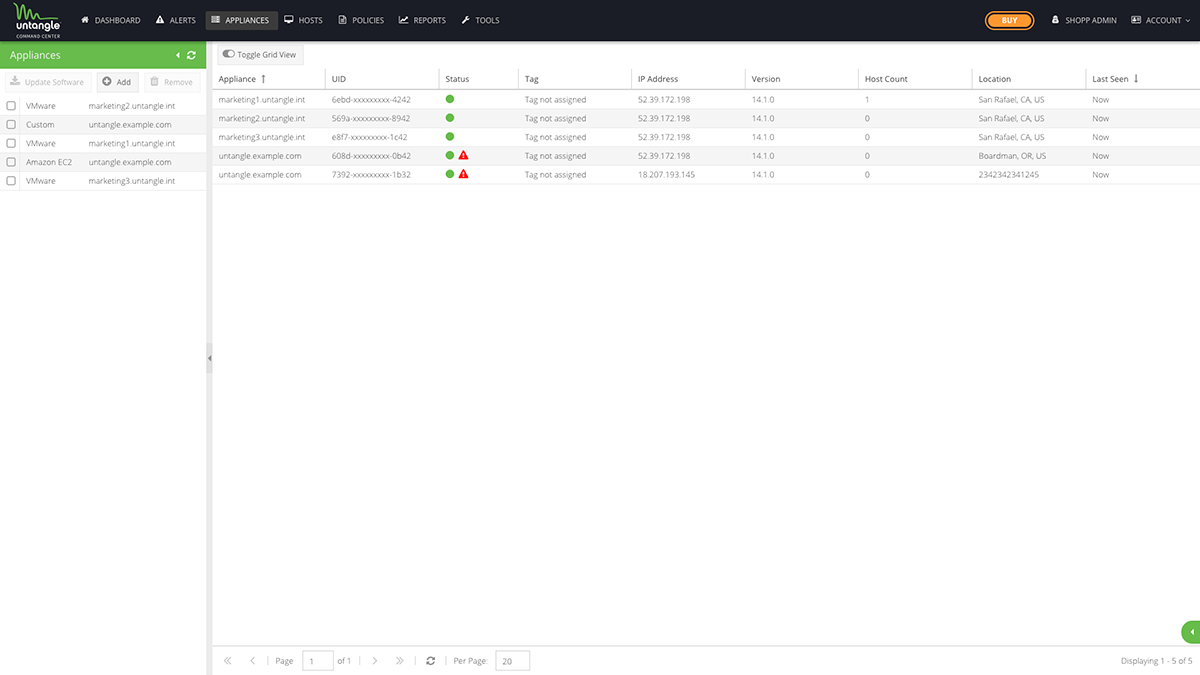This screenshot has height=675, width=1200.
Task: Click the green status dot for UID 608d-xxxxxxxxx-0b42
Action: 450,155
